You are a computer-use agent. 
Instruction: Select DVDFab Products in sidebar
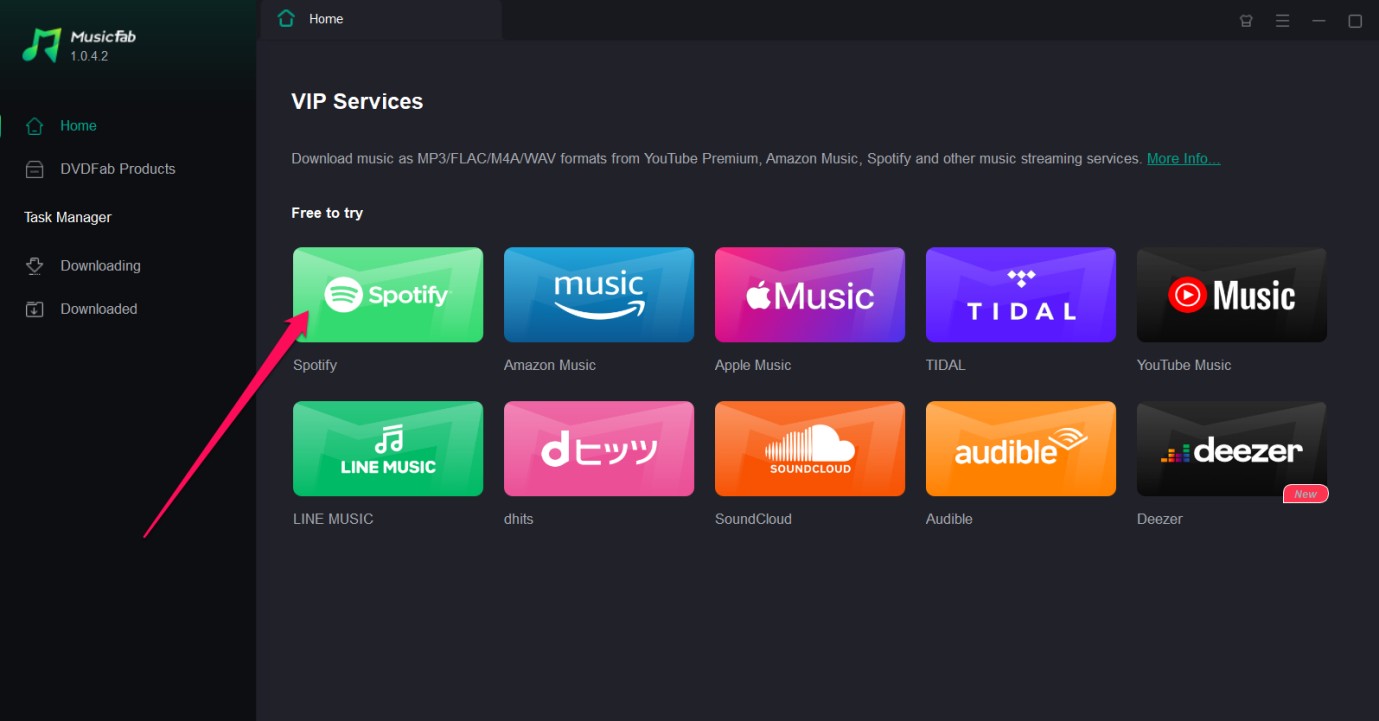tap(118, 169)
